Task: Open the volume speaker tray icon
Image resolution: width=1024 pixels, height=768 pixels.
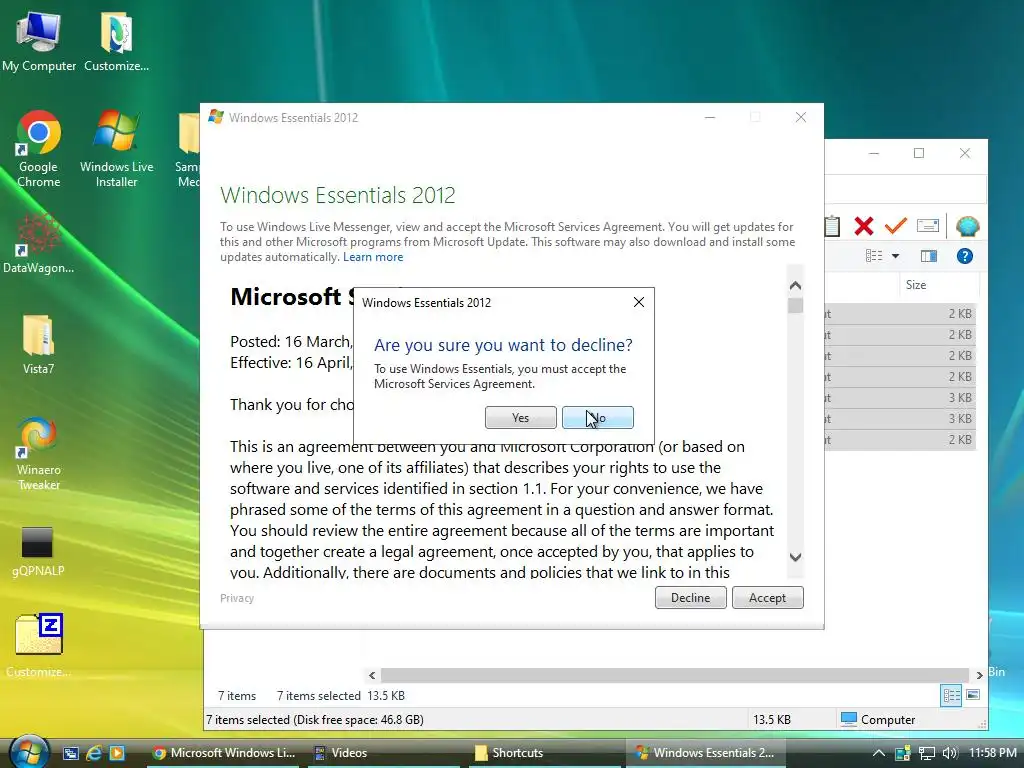Action: coord(950,753)
